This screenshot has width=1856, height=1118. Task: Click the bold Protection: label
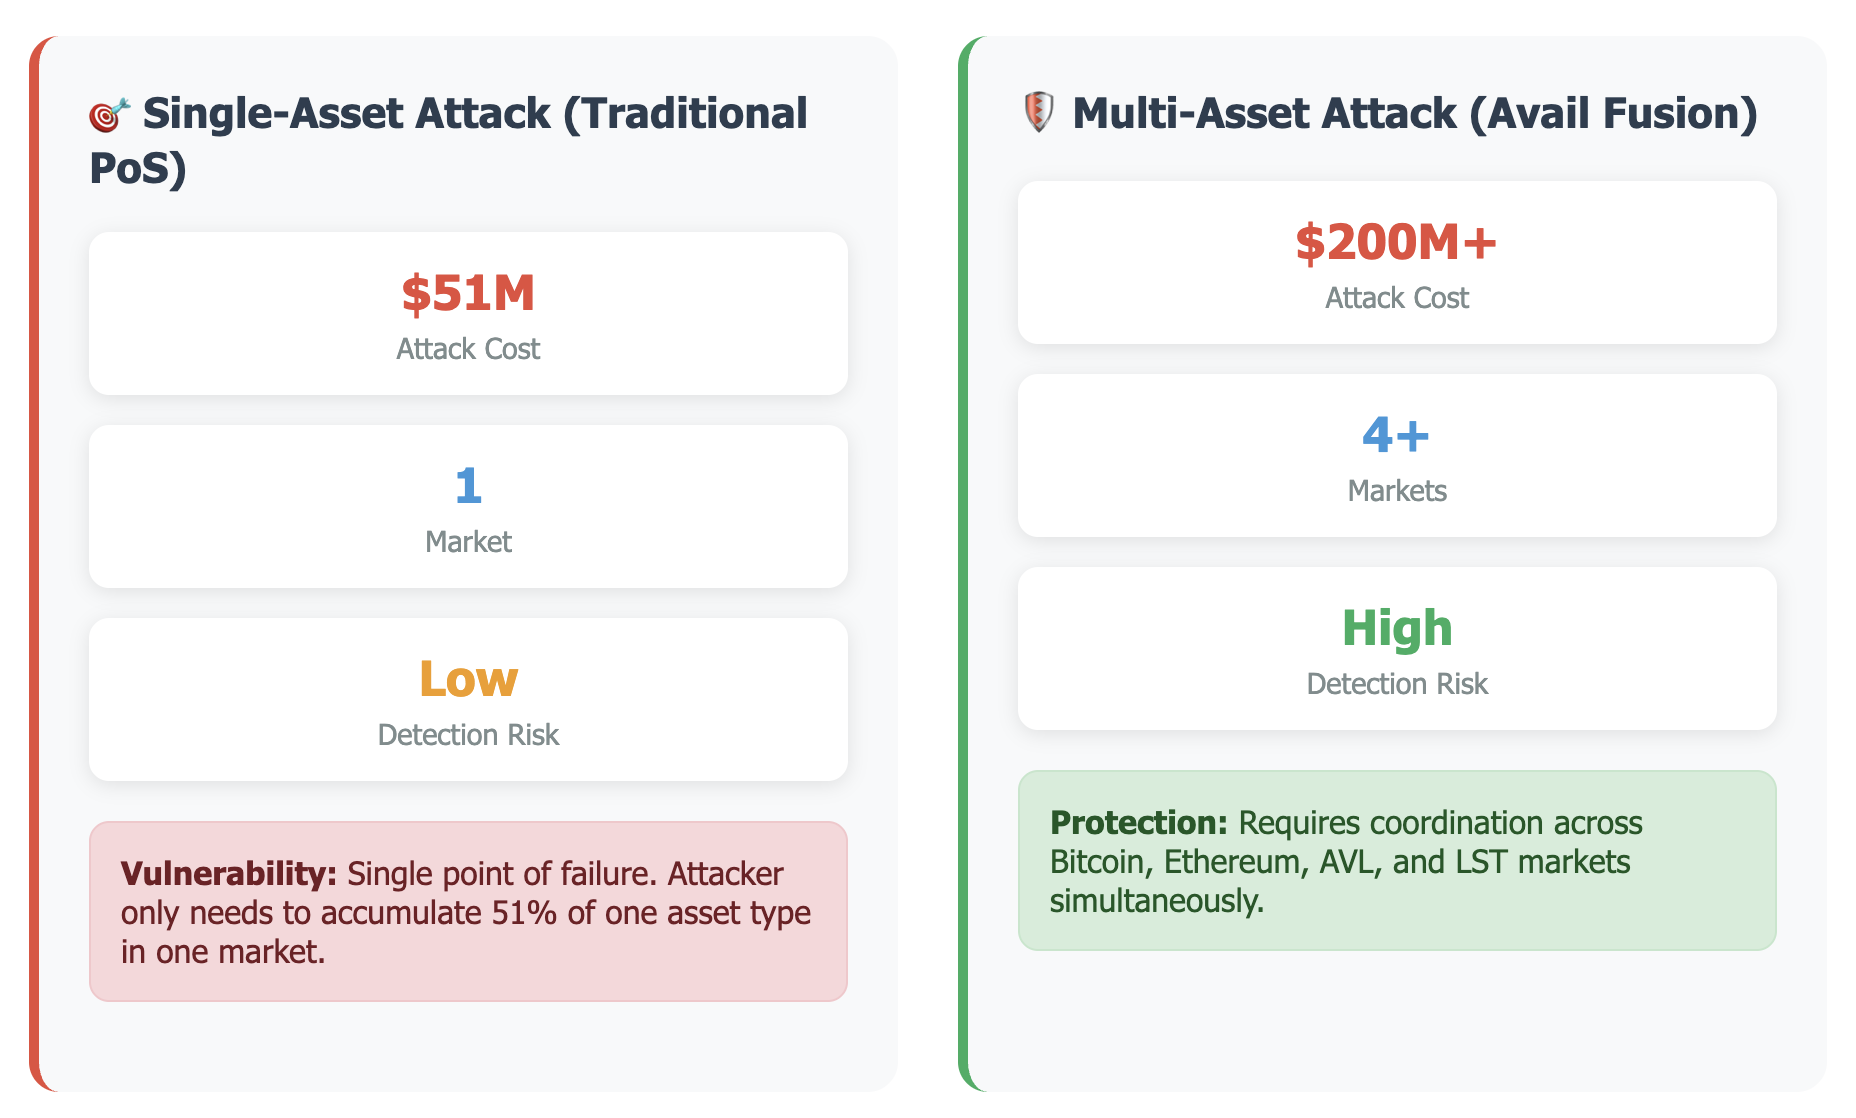1138,822
